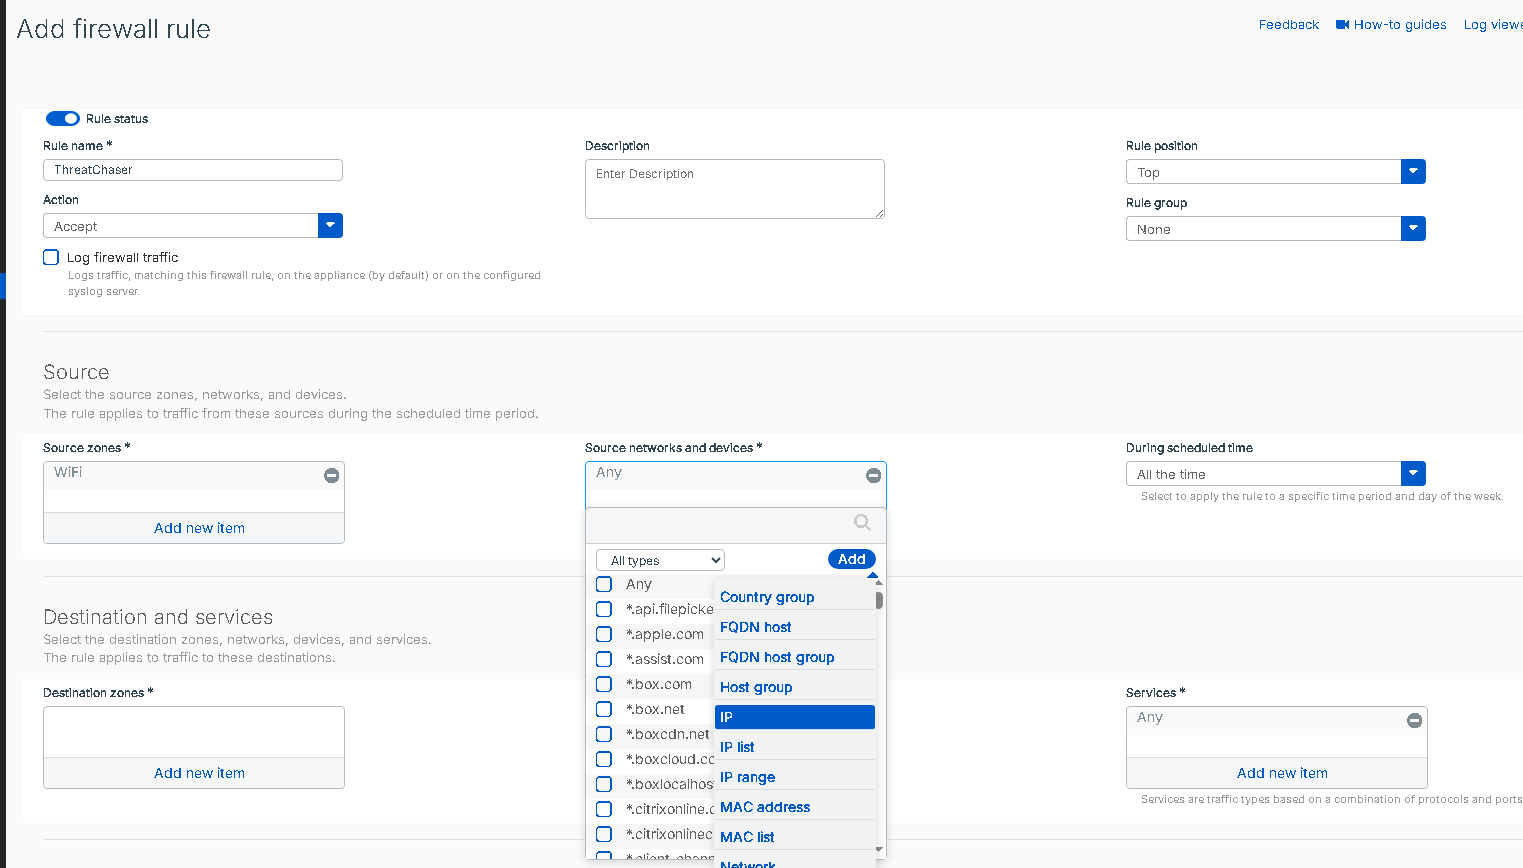
Task: Open the Rule group dropdown
Action: click(x=1413, y=229)
